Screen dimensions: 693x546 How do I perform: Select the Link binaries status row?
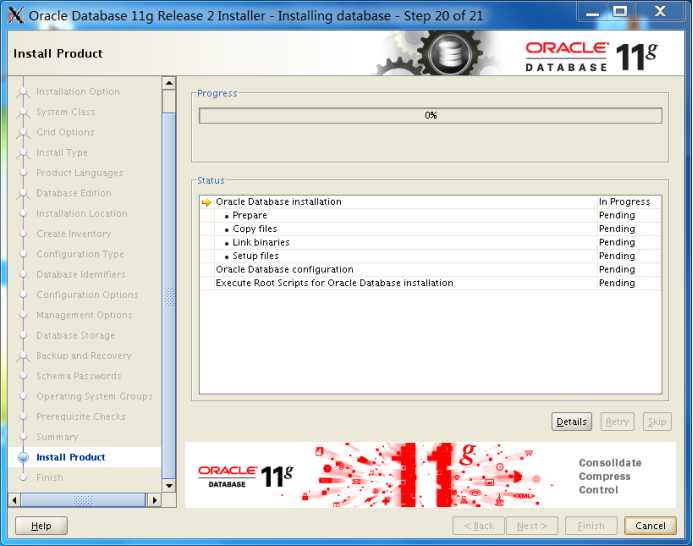click(x=430, y=242)
